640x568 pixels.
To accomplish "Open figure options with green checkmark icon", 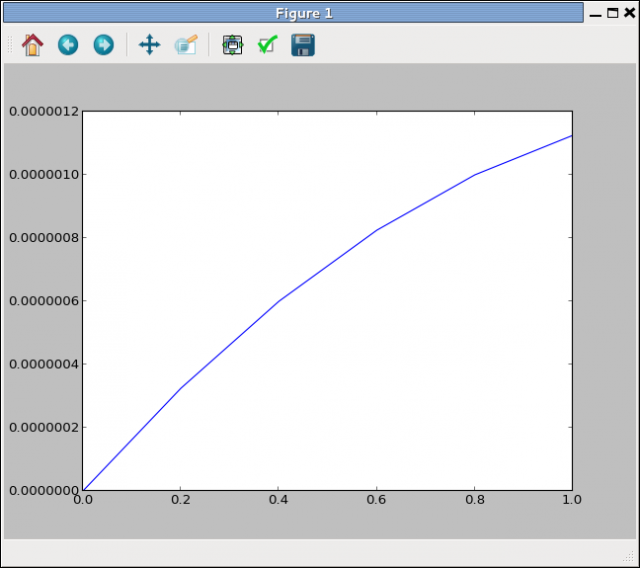I will (x=267, y=45).
